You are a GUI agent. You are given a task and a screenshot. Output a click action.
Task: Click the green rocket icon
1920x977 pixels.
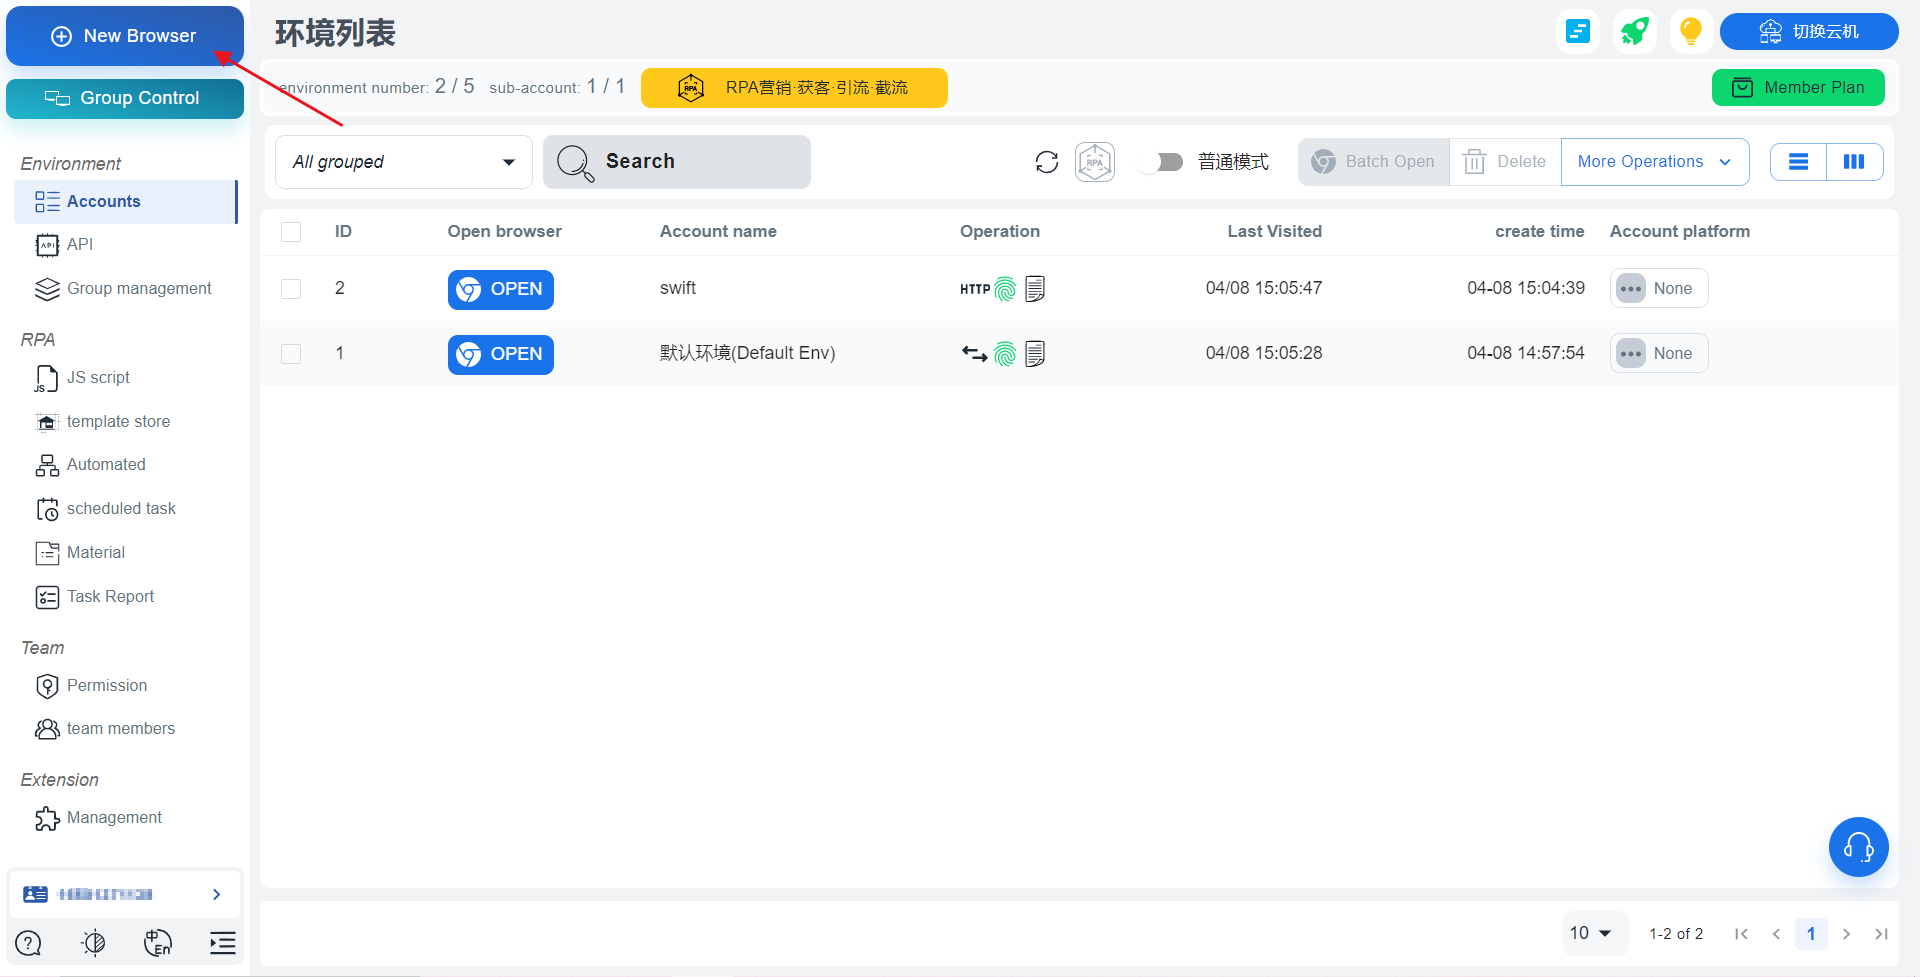coord(1635,32)
